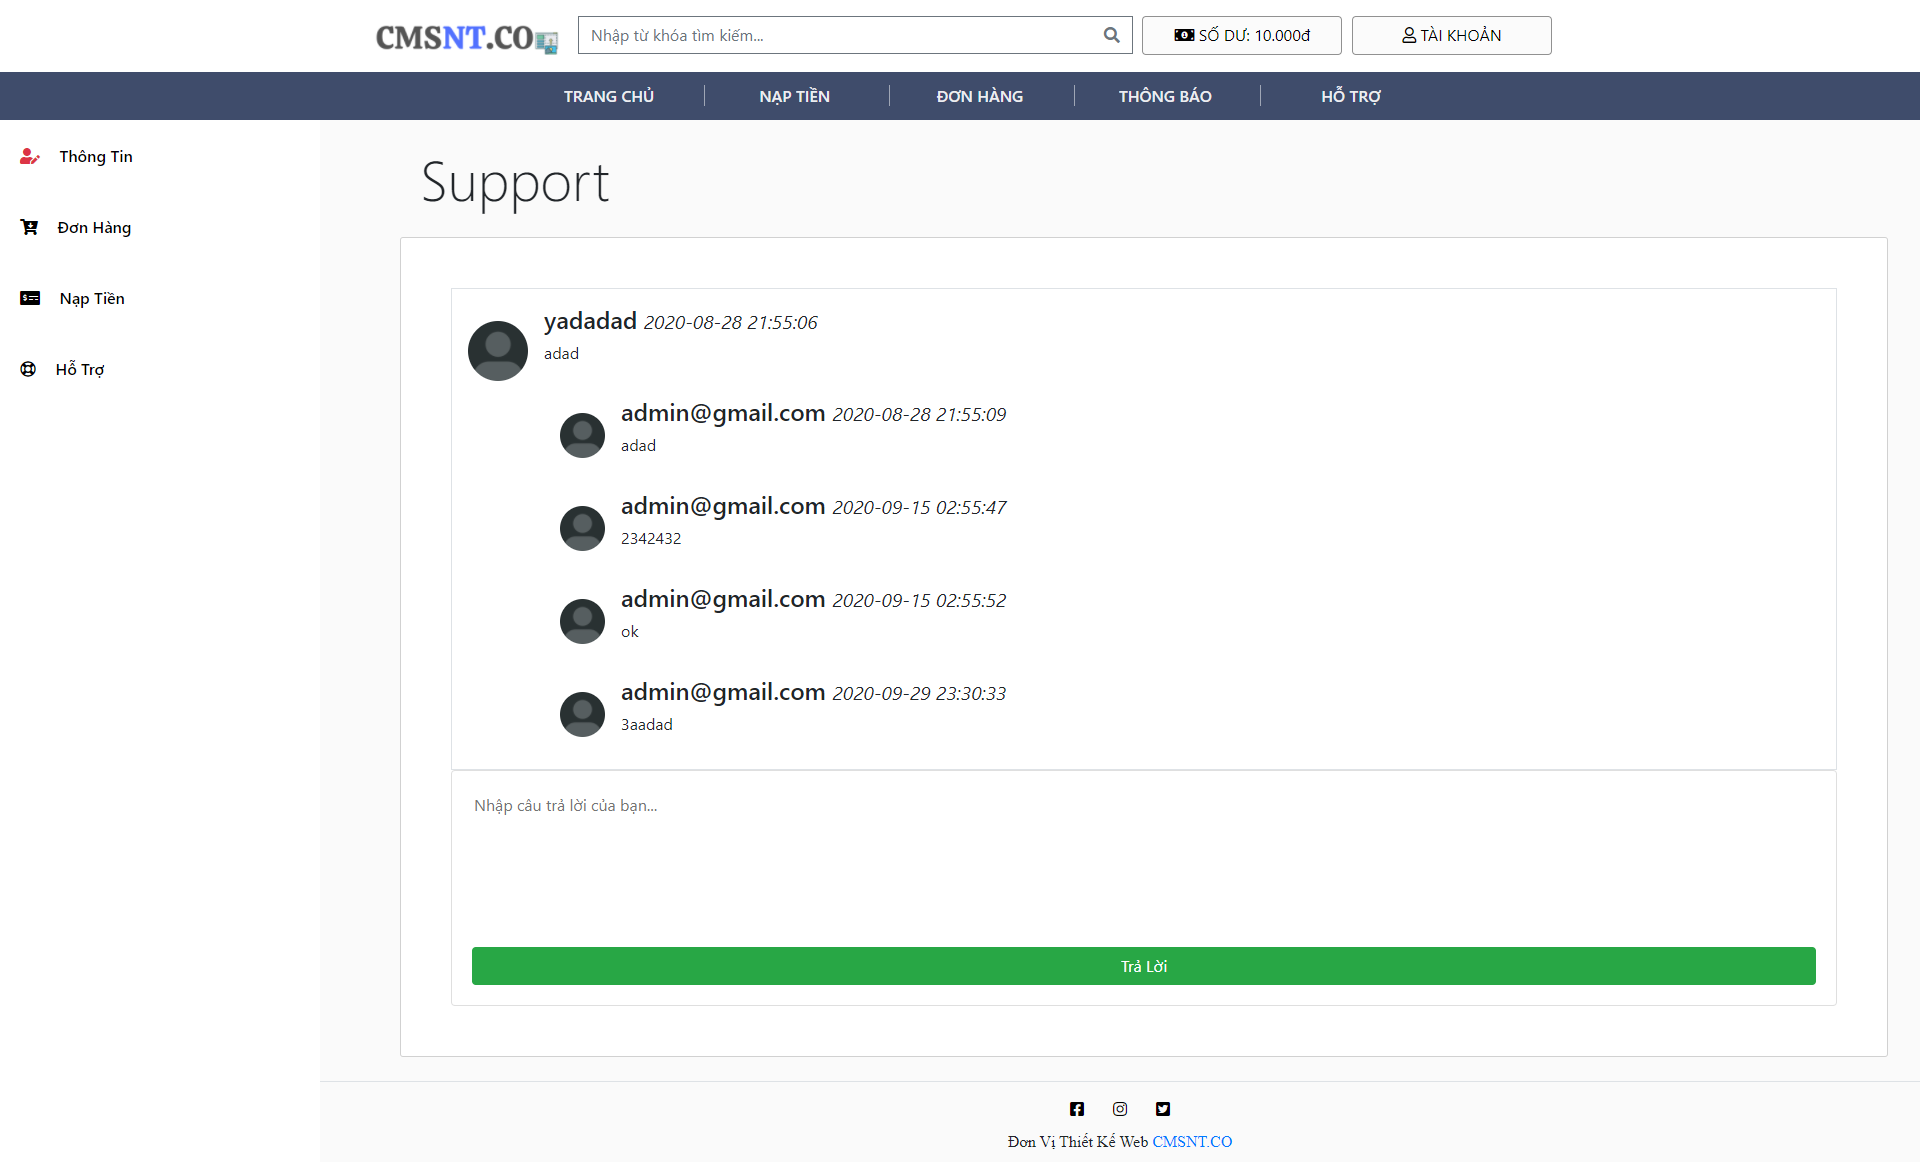Screen dimensions: 1920x1162
Task: Open the Facebook footer icon
Action: click(1077, 1109)
